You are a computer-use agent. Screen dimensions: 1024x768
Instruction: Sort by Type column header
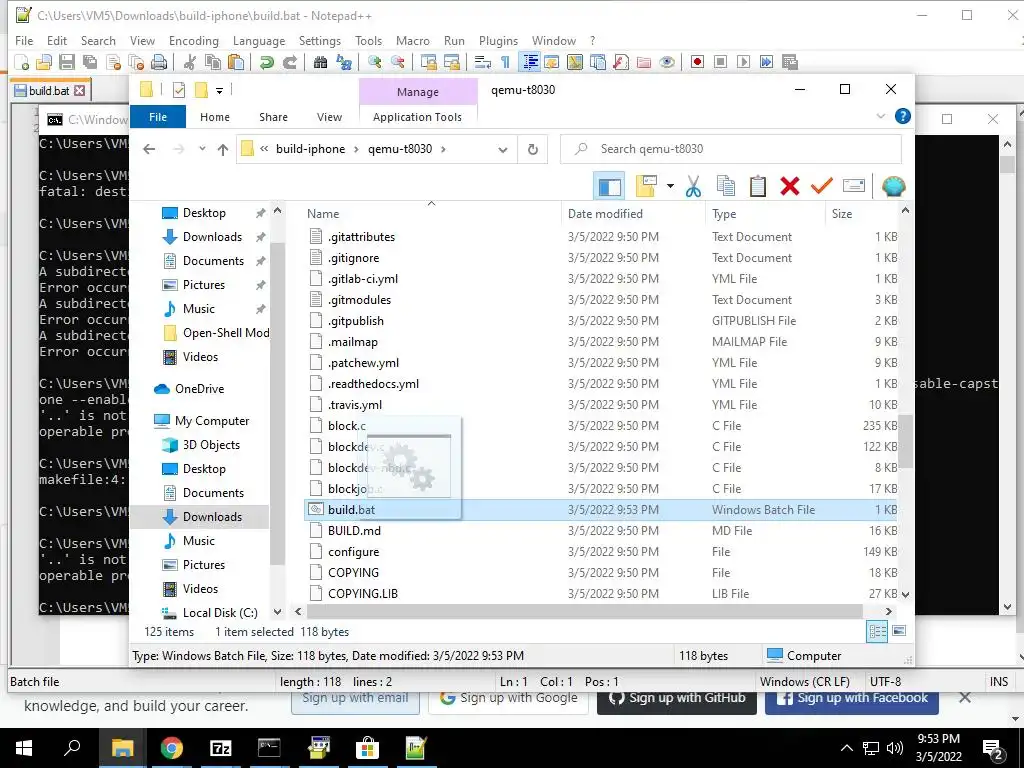[x=724, y=214]
